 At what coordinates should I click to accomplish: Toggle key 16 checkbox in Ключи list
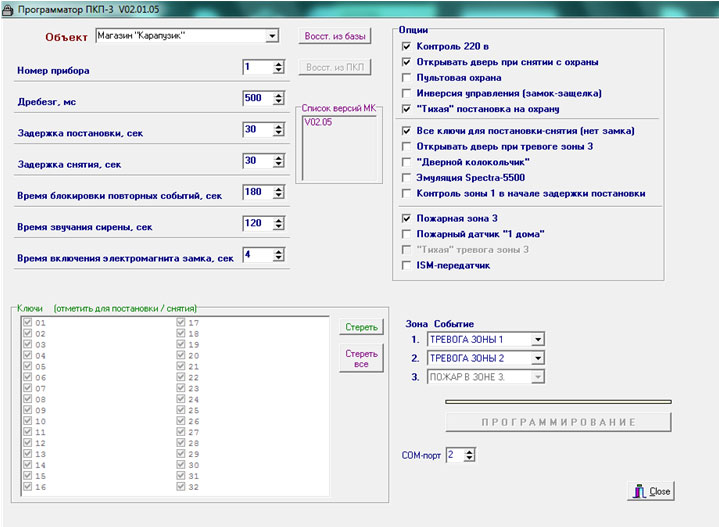28,486
